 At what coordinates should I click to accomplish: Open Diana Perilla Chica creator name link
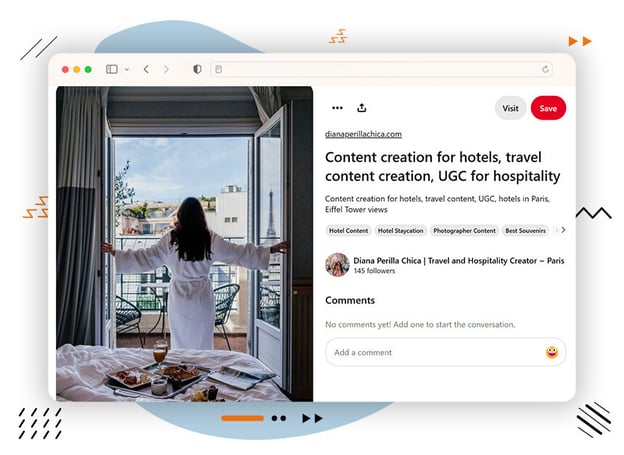click(458, 261)
